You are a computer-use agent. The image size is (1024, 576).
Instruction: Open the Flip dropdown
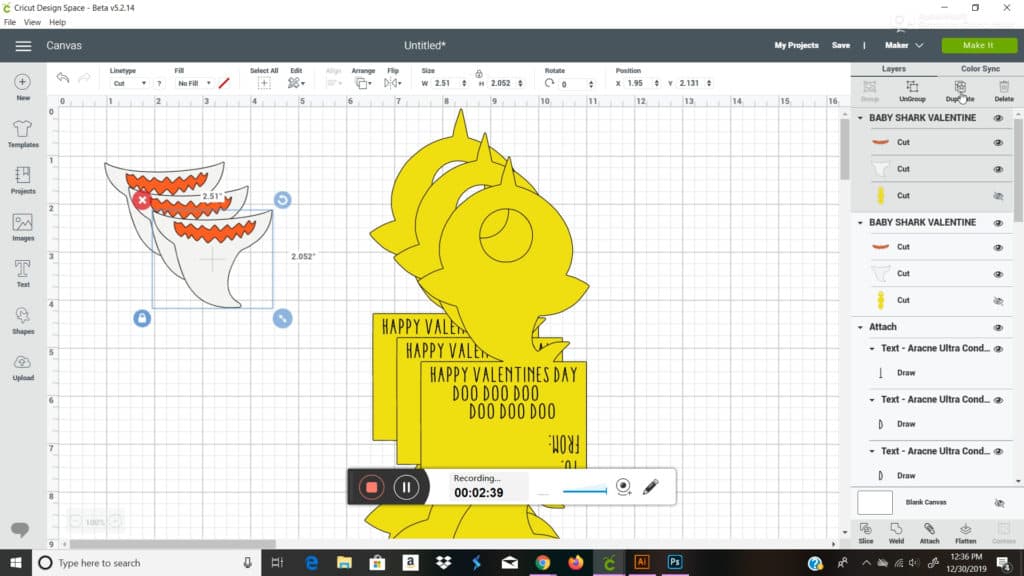tap(392, 83)
